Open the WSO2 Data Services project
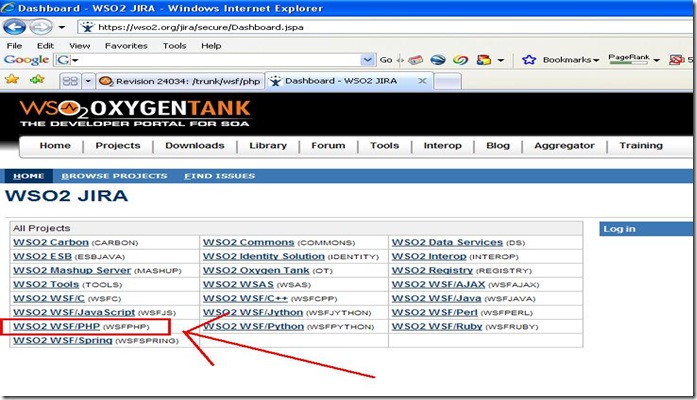Image resolution: width=697 pixels, height=400 pixels. click(447, 242)
